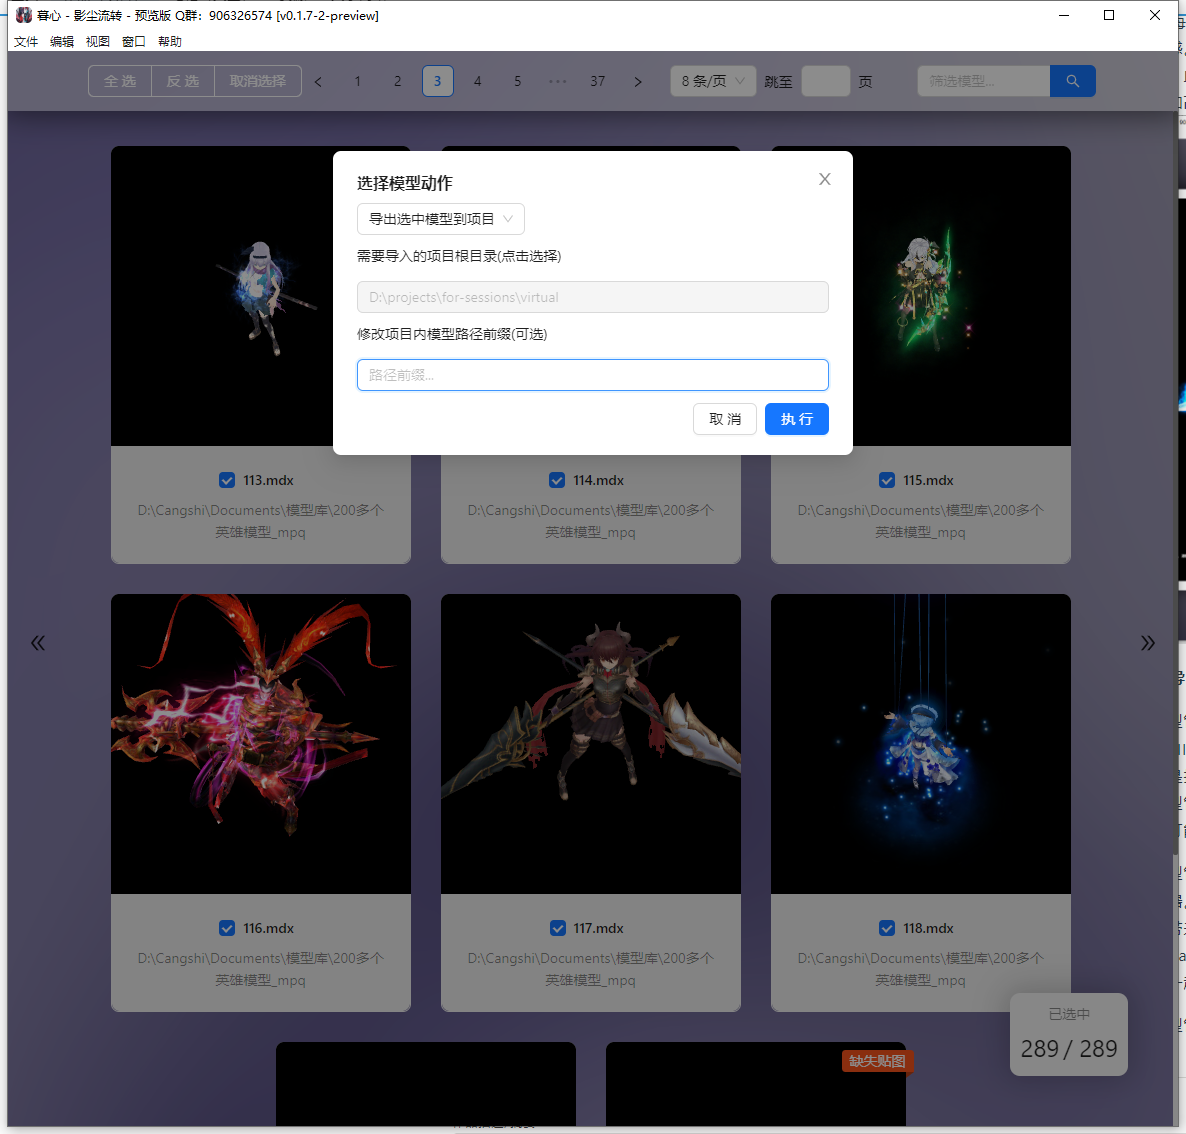Open the 视图 menu

tap(98, 42)
